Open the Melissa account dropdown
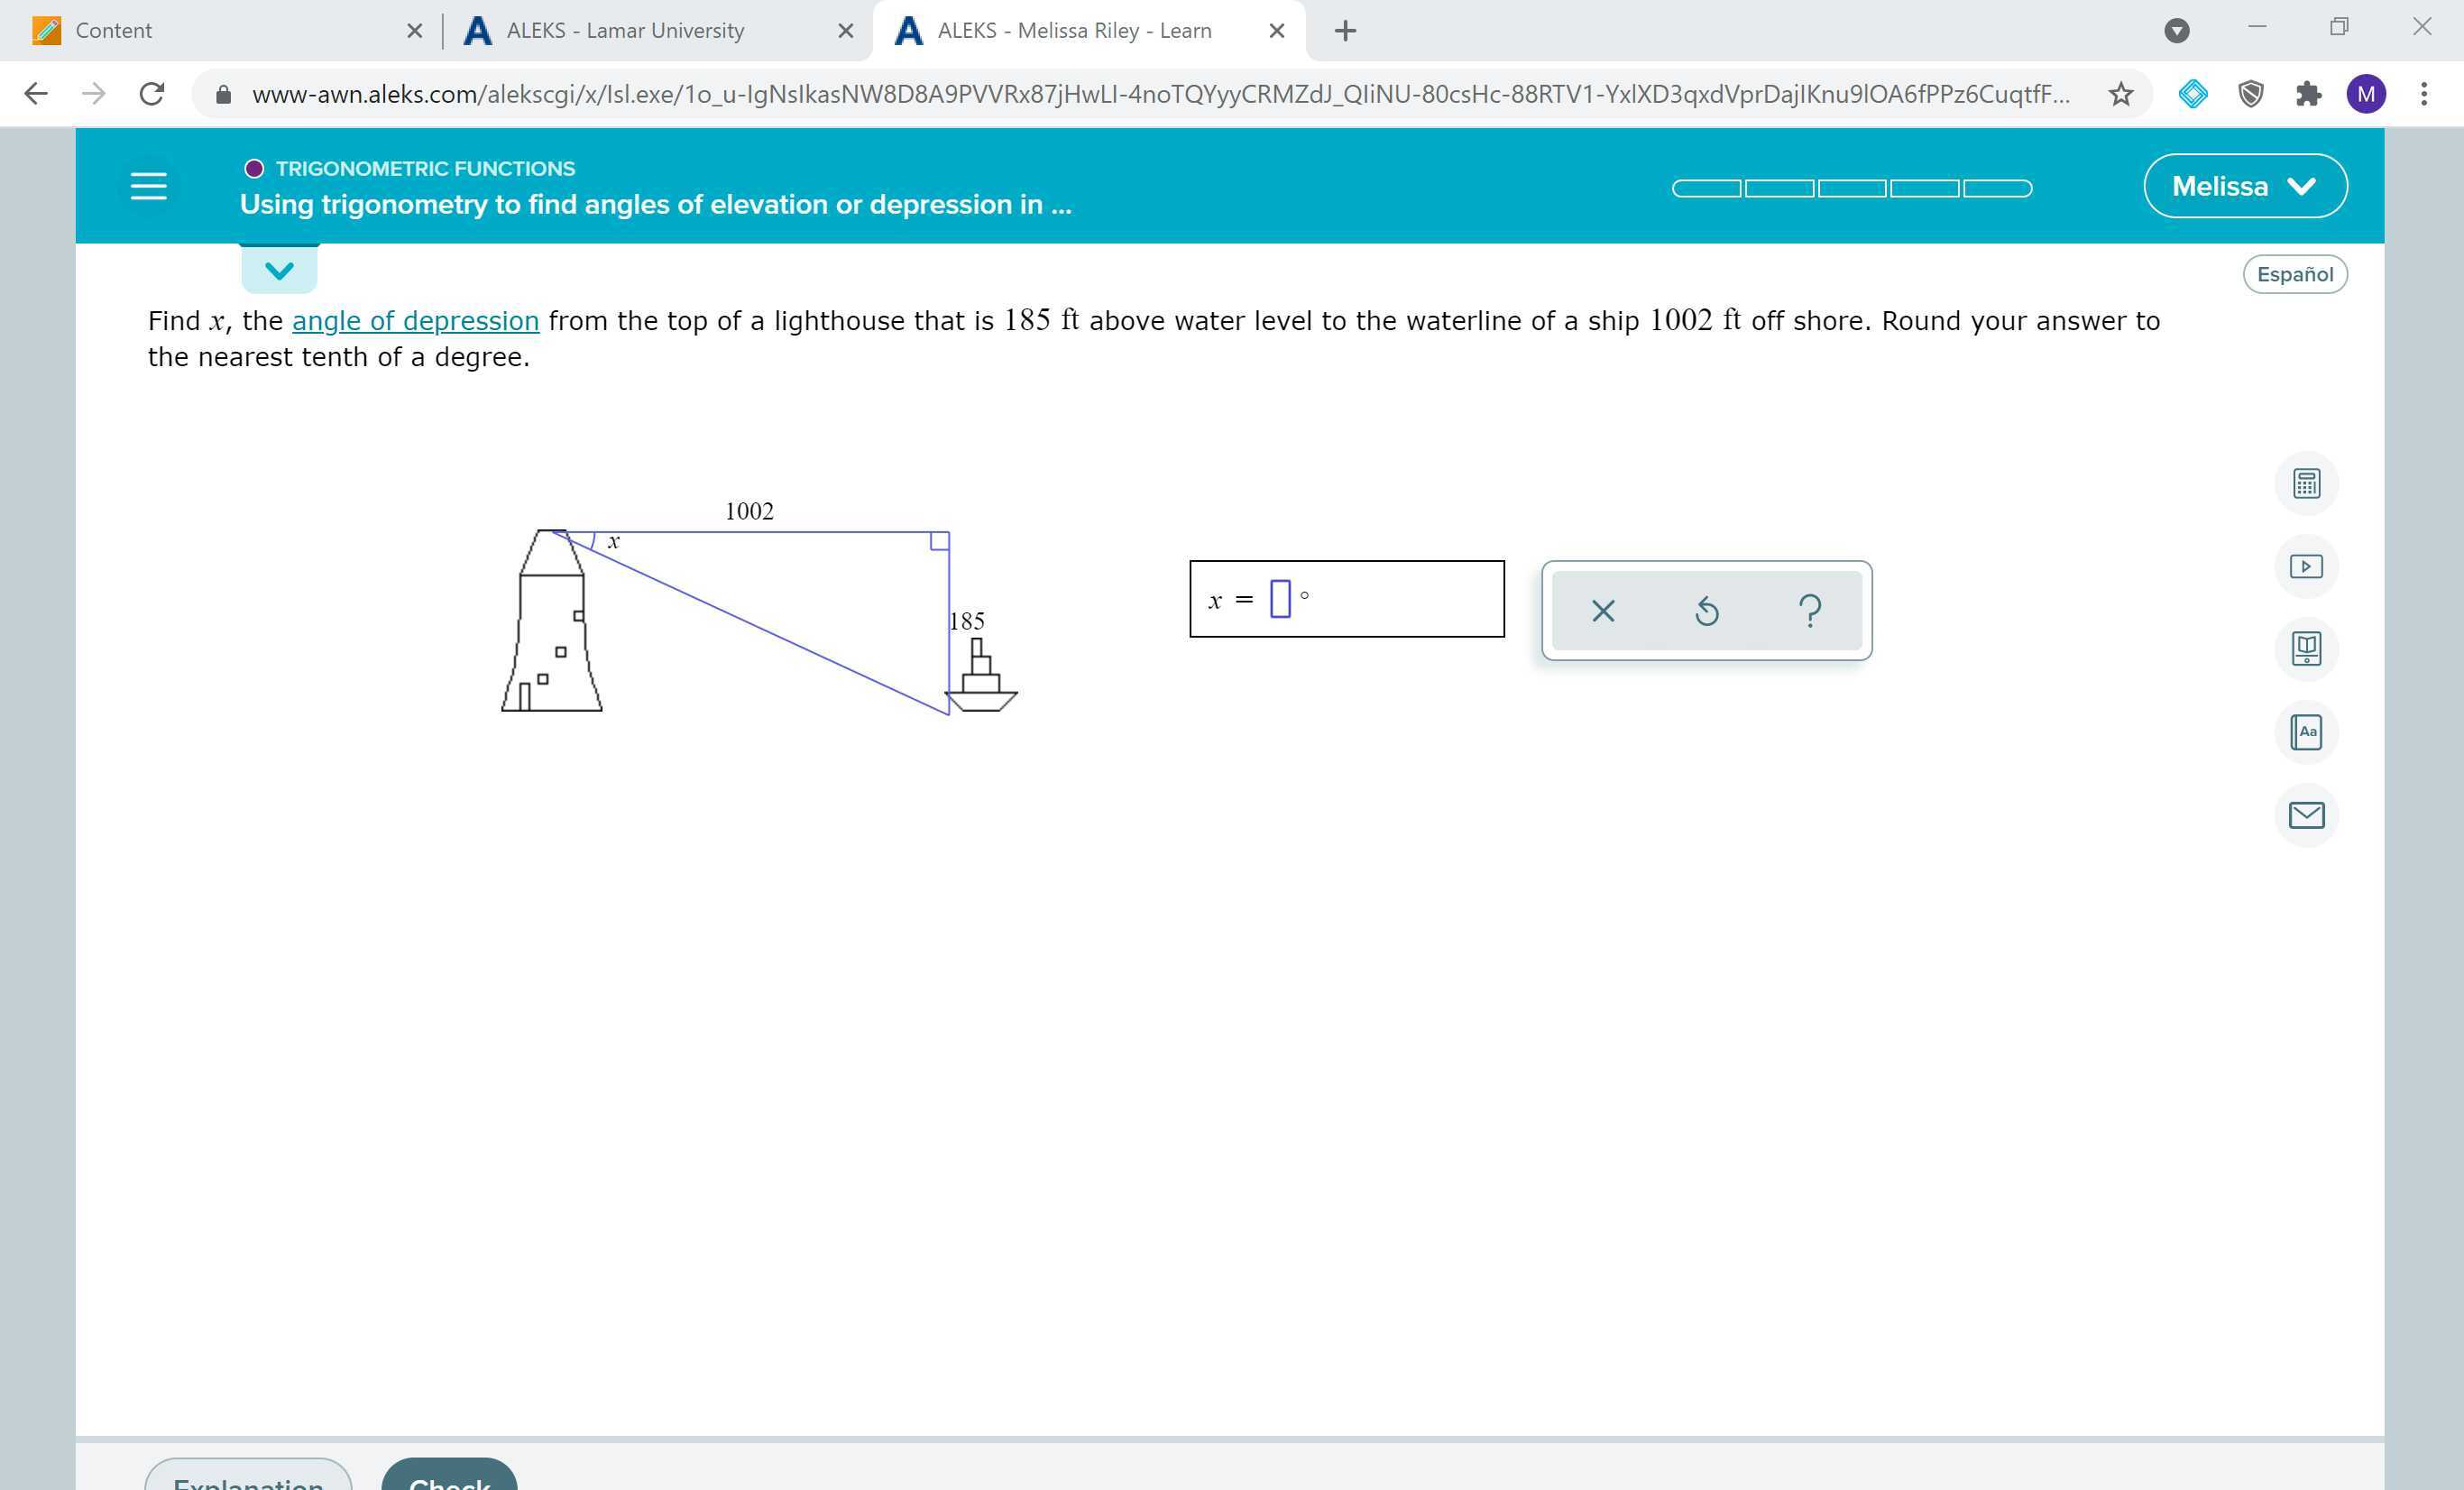Image resolution: width=2464 pixels, height=1490 pixels. tap(2245, 185)
